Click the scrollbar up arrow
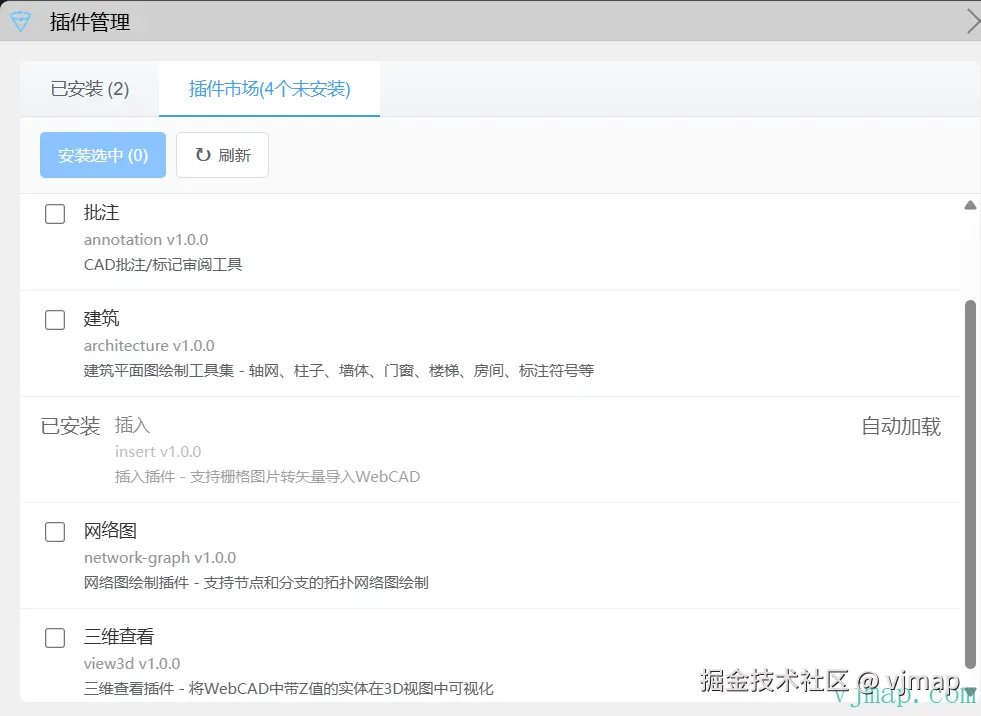This screenshot has height=716, width=981. click(969, 206)
